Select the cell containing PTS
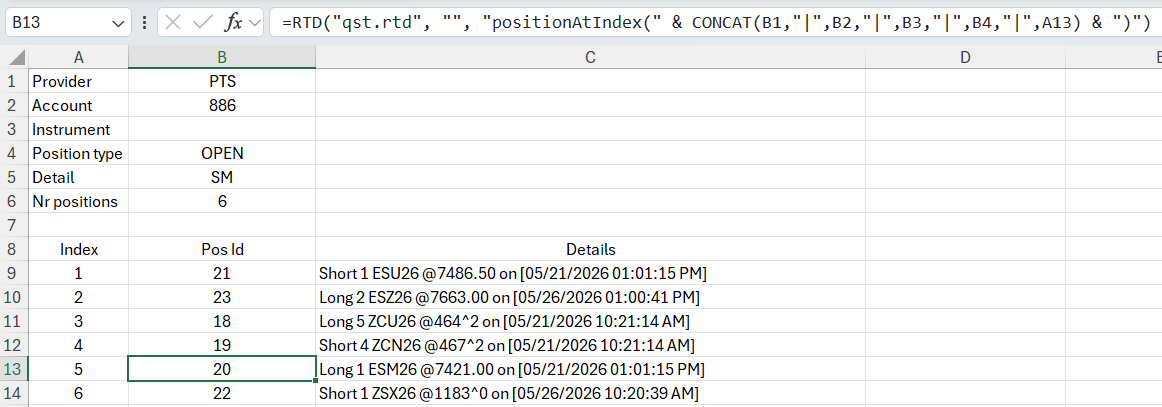 [x=222, y=81]
